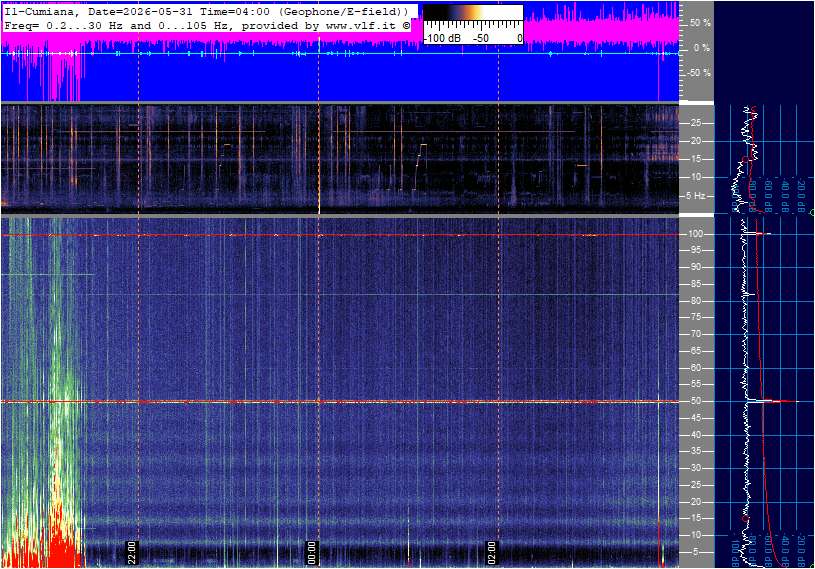Click the 85 label on lower frequency axis
815x569 pixels.
[x=695, y=284]
